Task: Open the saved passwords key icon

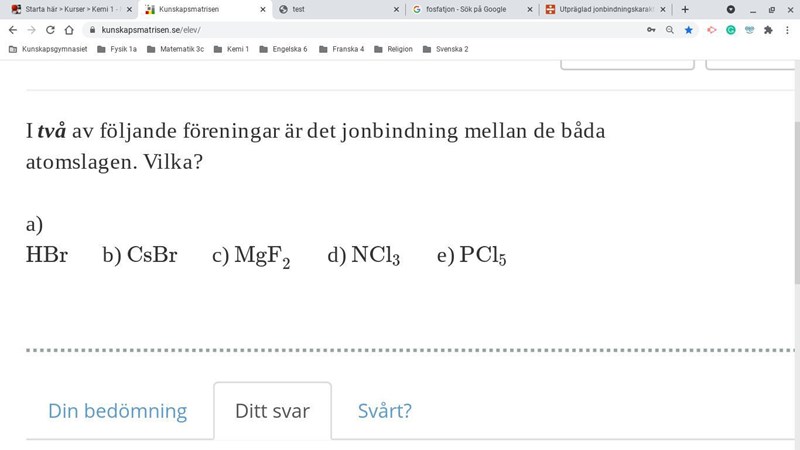Action: [651, 30]
